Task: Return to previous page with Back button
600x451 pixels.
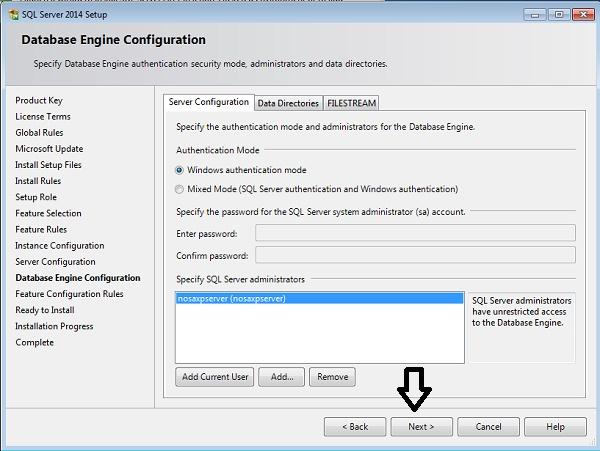Action: coord(355,426)
